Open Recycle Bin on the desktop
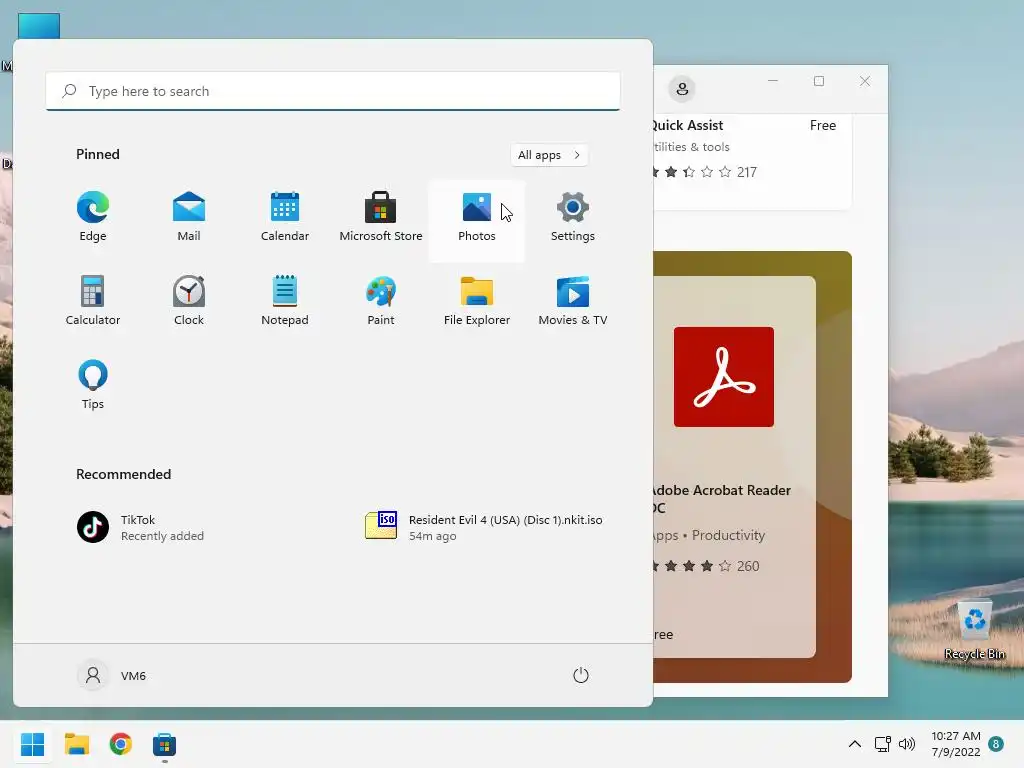Image resolution: width=1024 pixels, height=768 pixels. [x=974, y=629]
